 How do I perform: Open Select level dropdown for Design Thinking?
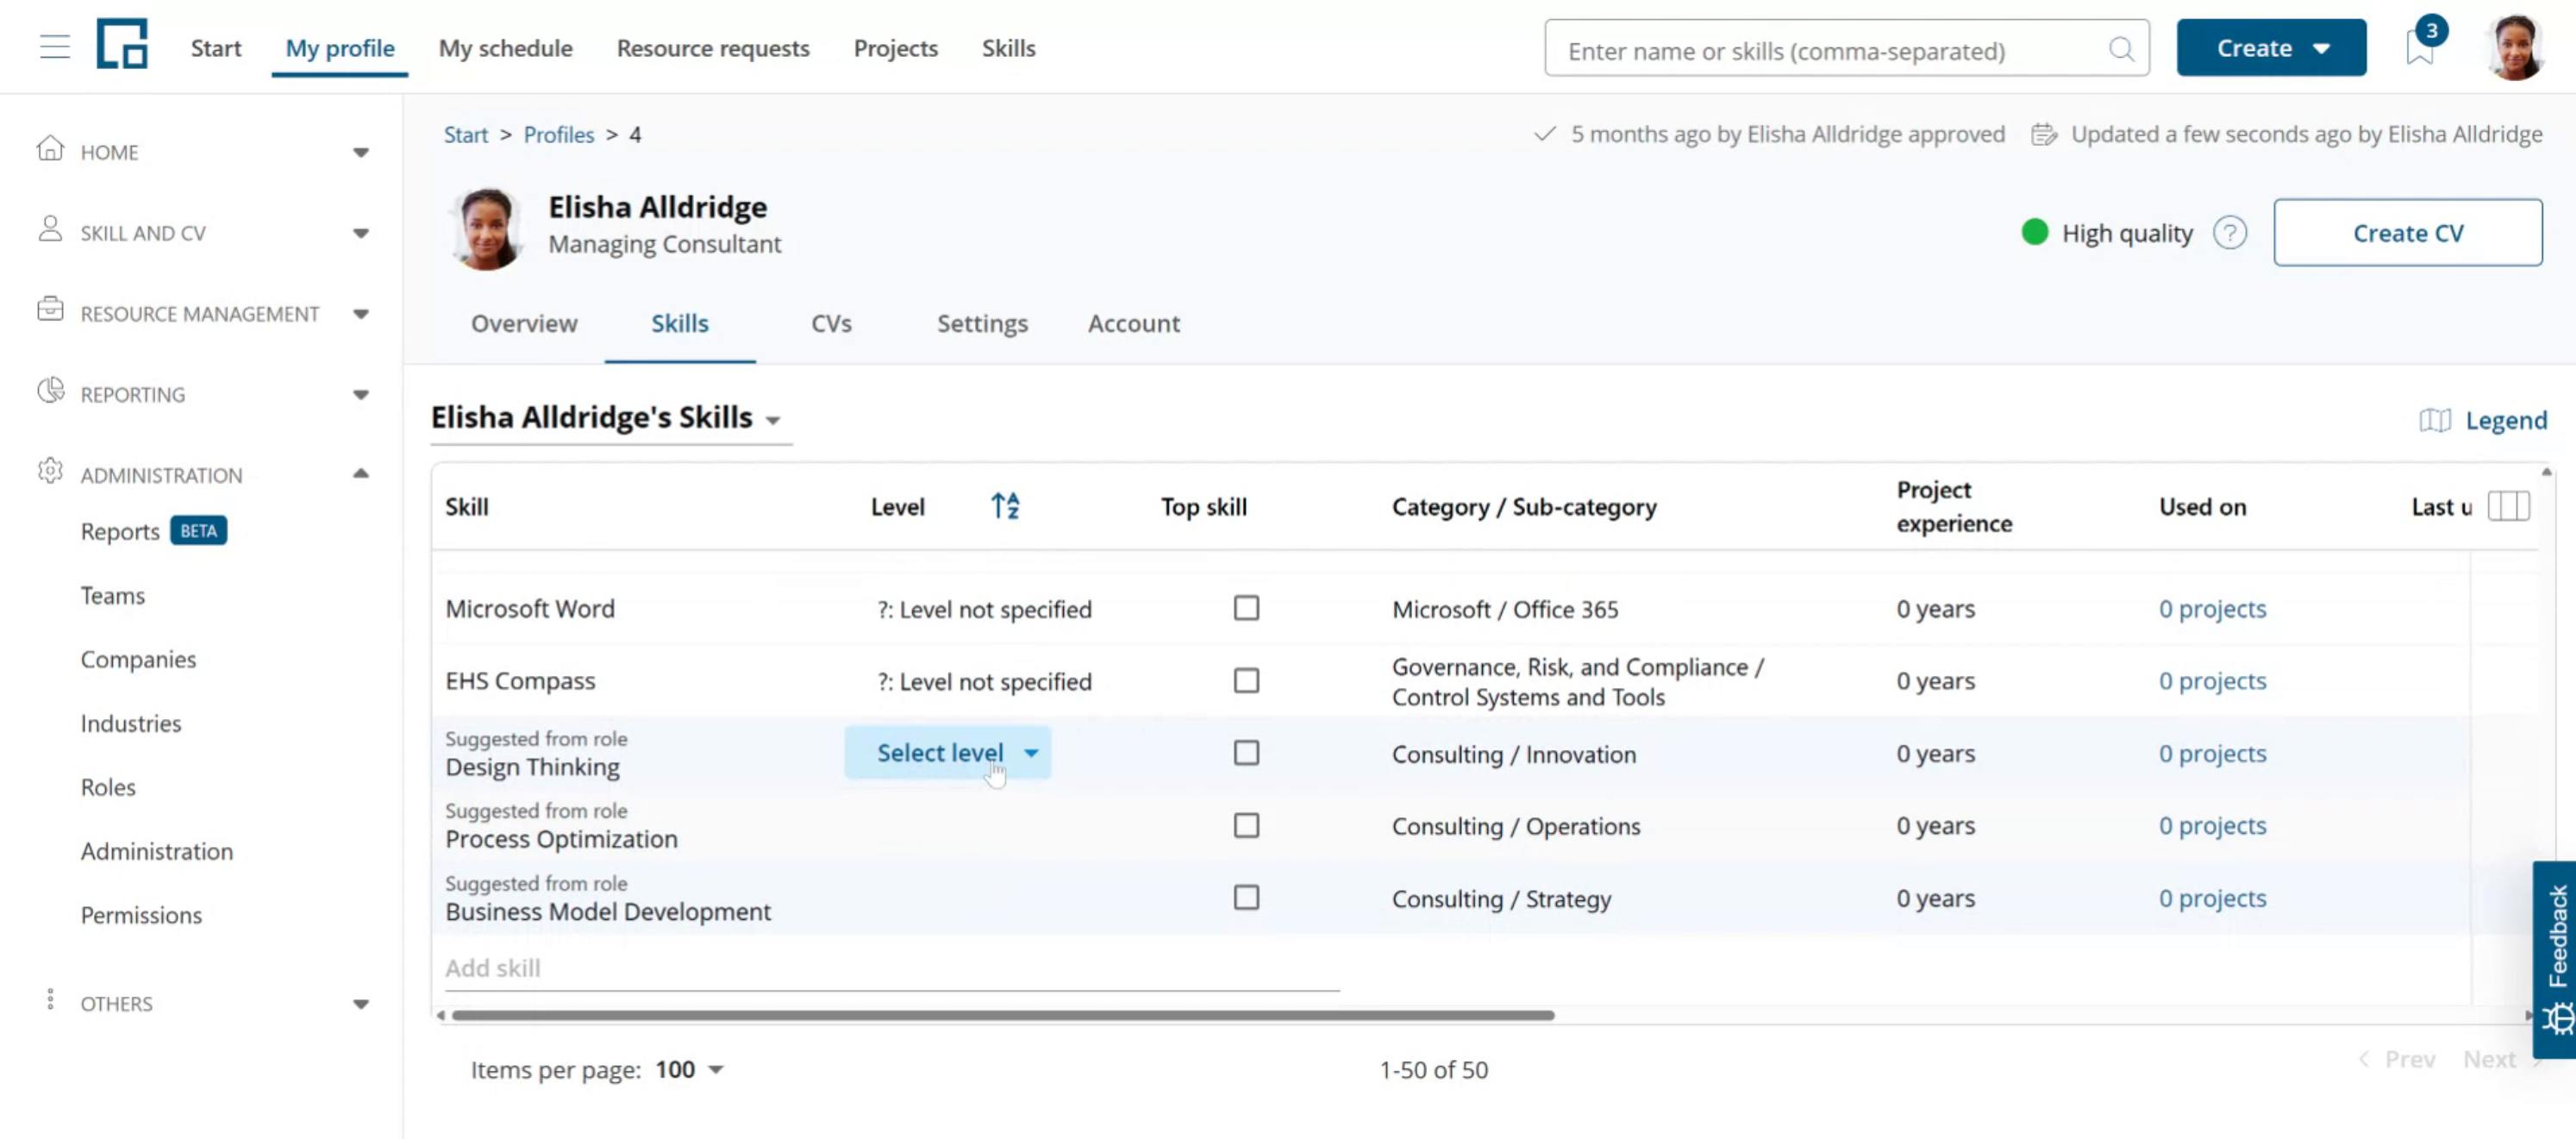click(947, 752)
